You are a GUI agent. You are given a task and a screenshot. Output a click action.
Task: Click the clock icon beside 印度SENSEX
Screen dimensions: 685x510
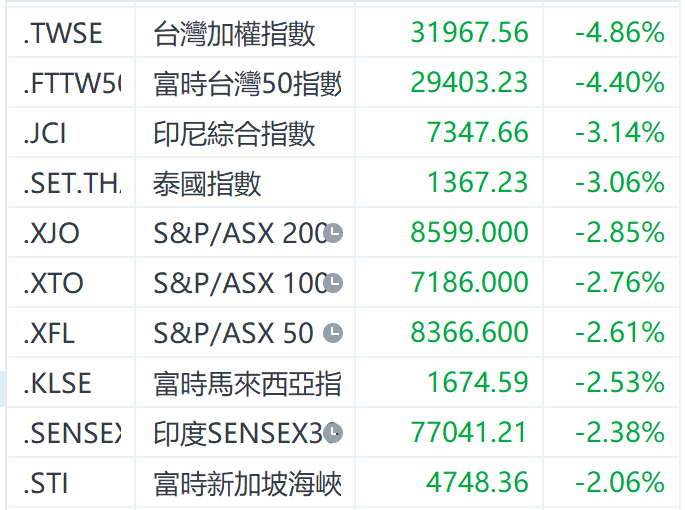(x=334, y=433)
